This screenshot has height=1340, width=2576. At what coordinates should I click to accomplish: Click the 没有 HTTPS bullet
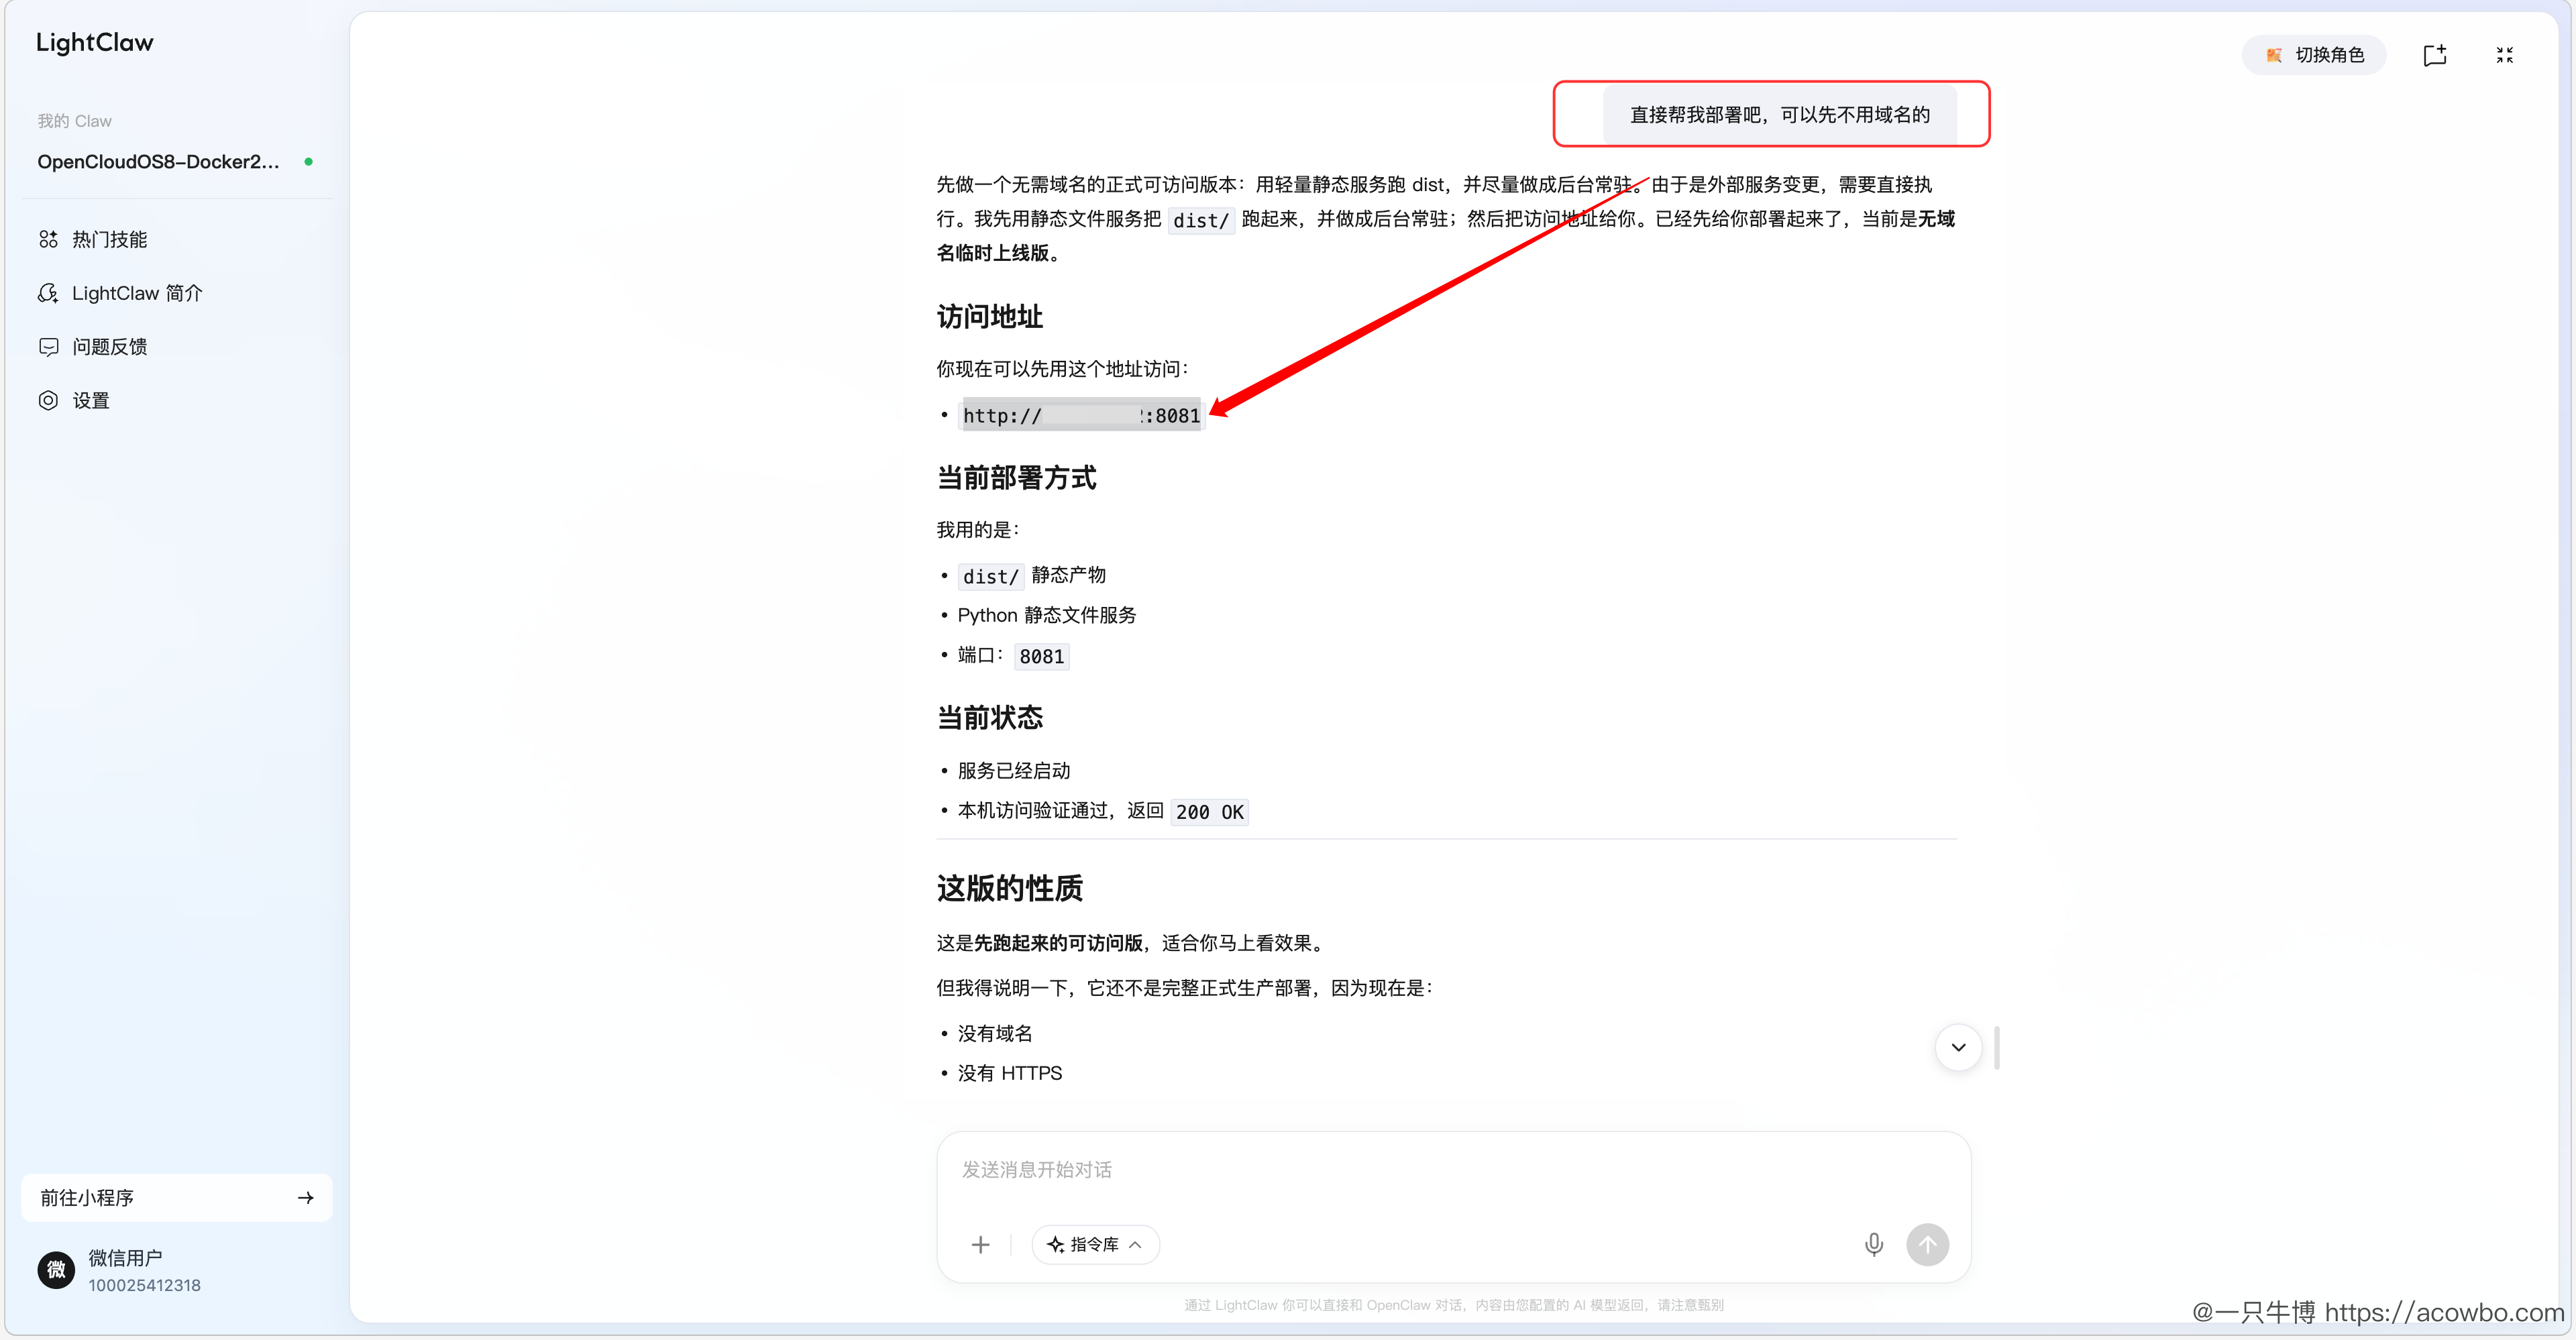click(x=1010, y=1073)
